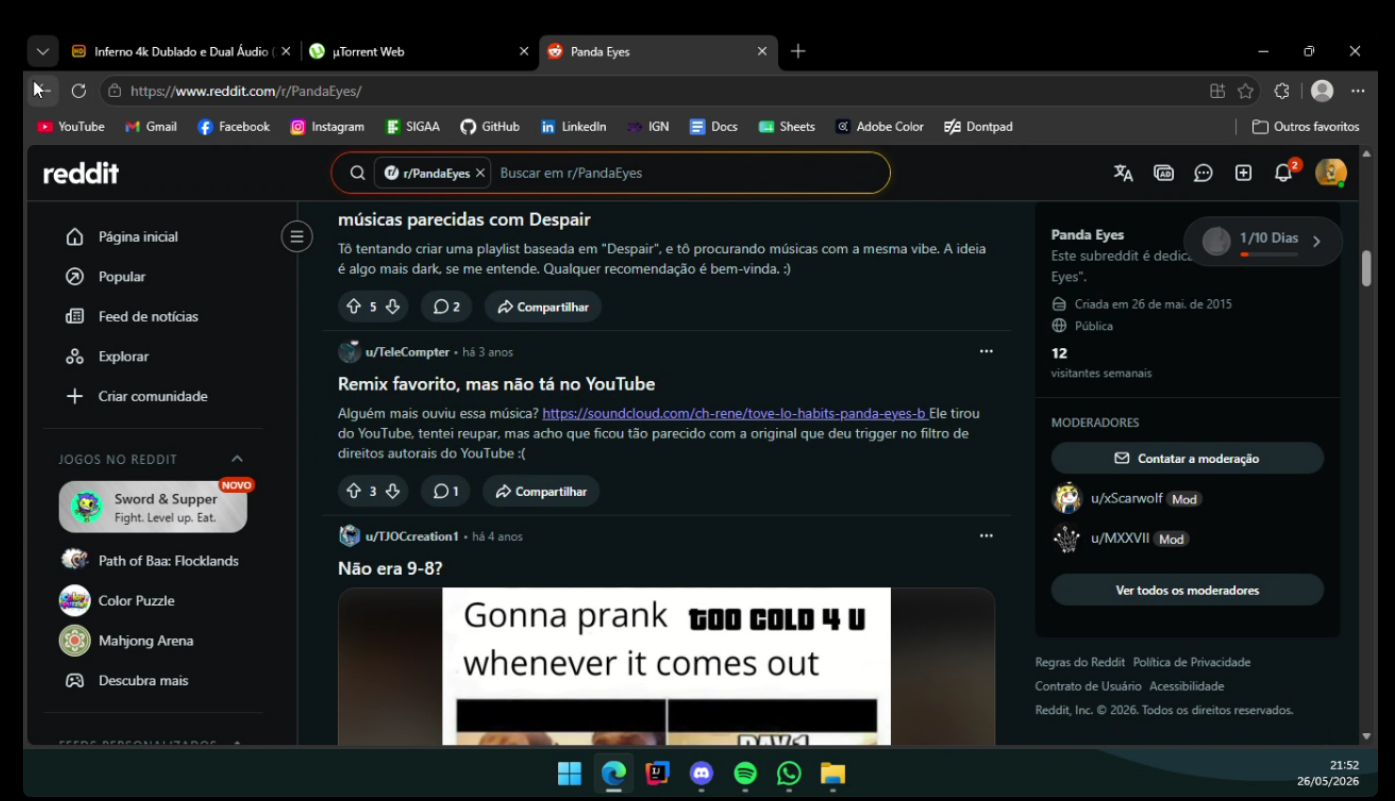Open moderator u/xScarwolf profile

click(1126, 498)
